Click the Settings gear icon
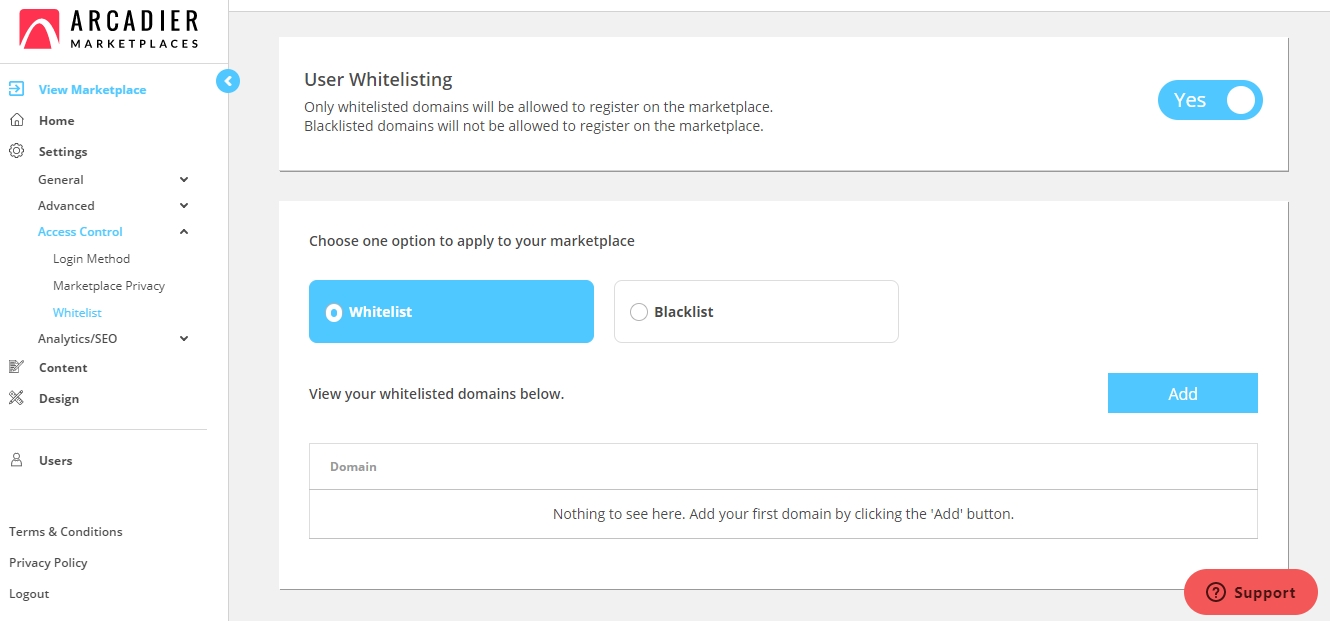 [16, 151]
